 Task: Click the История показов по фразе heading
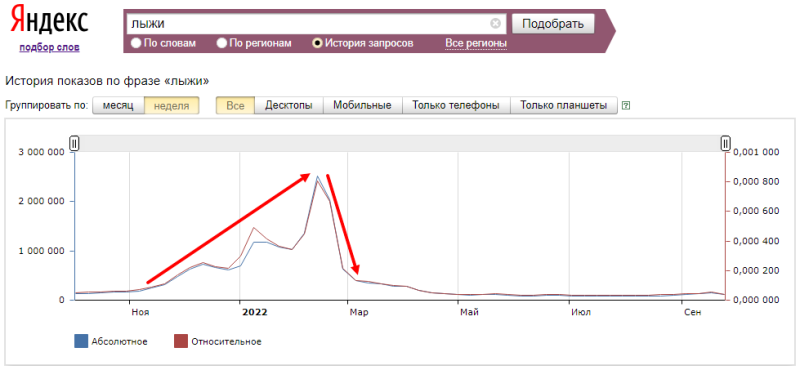coord(107,81)
